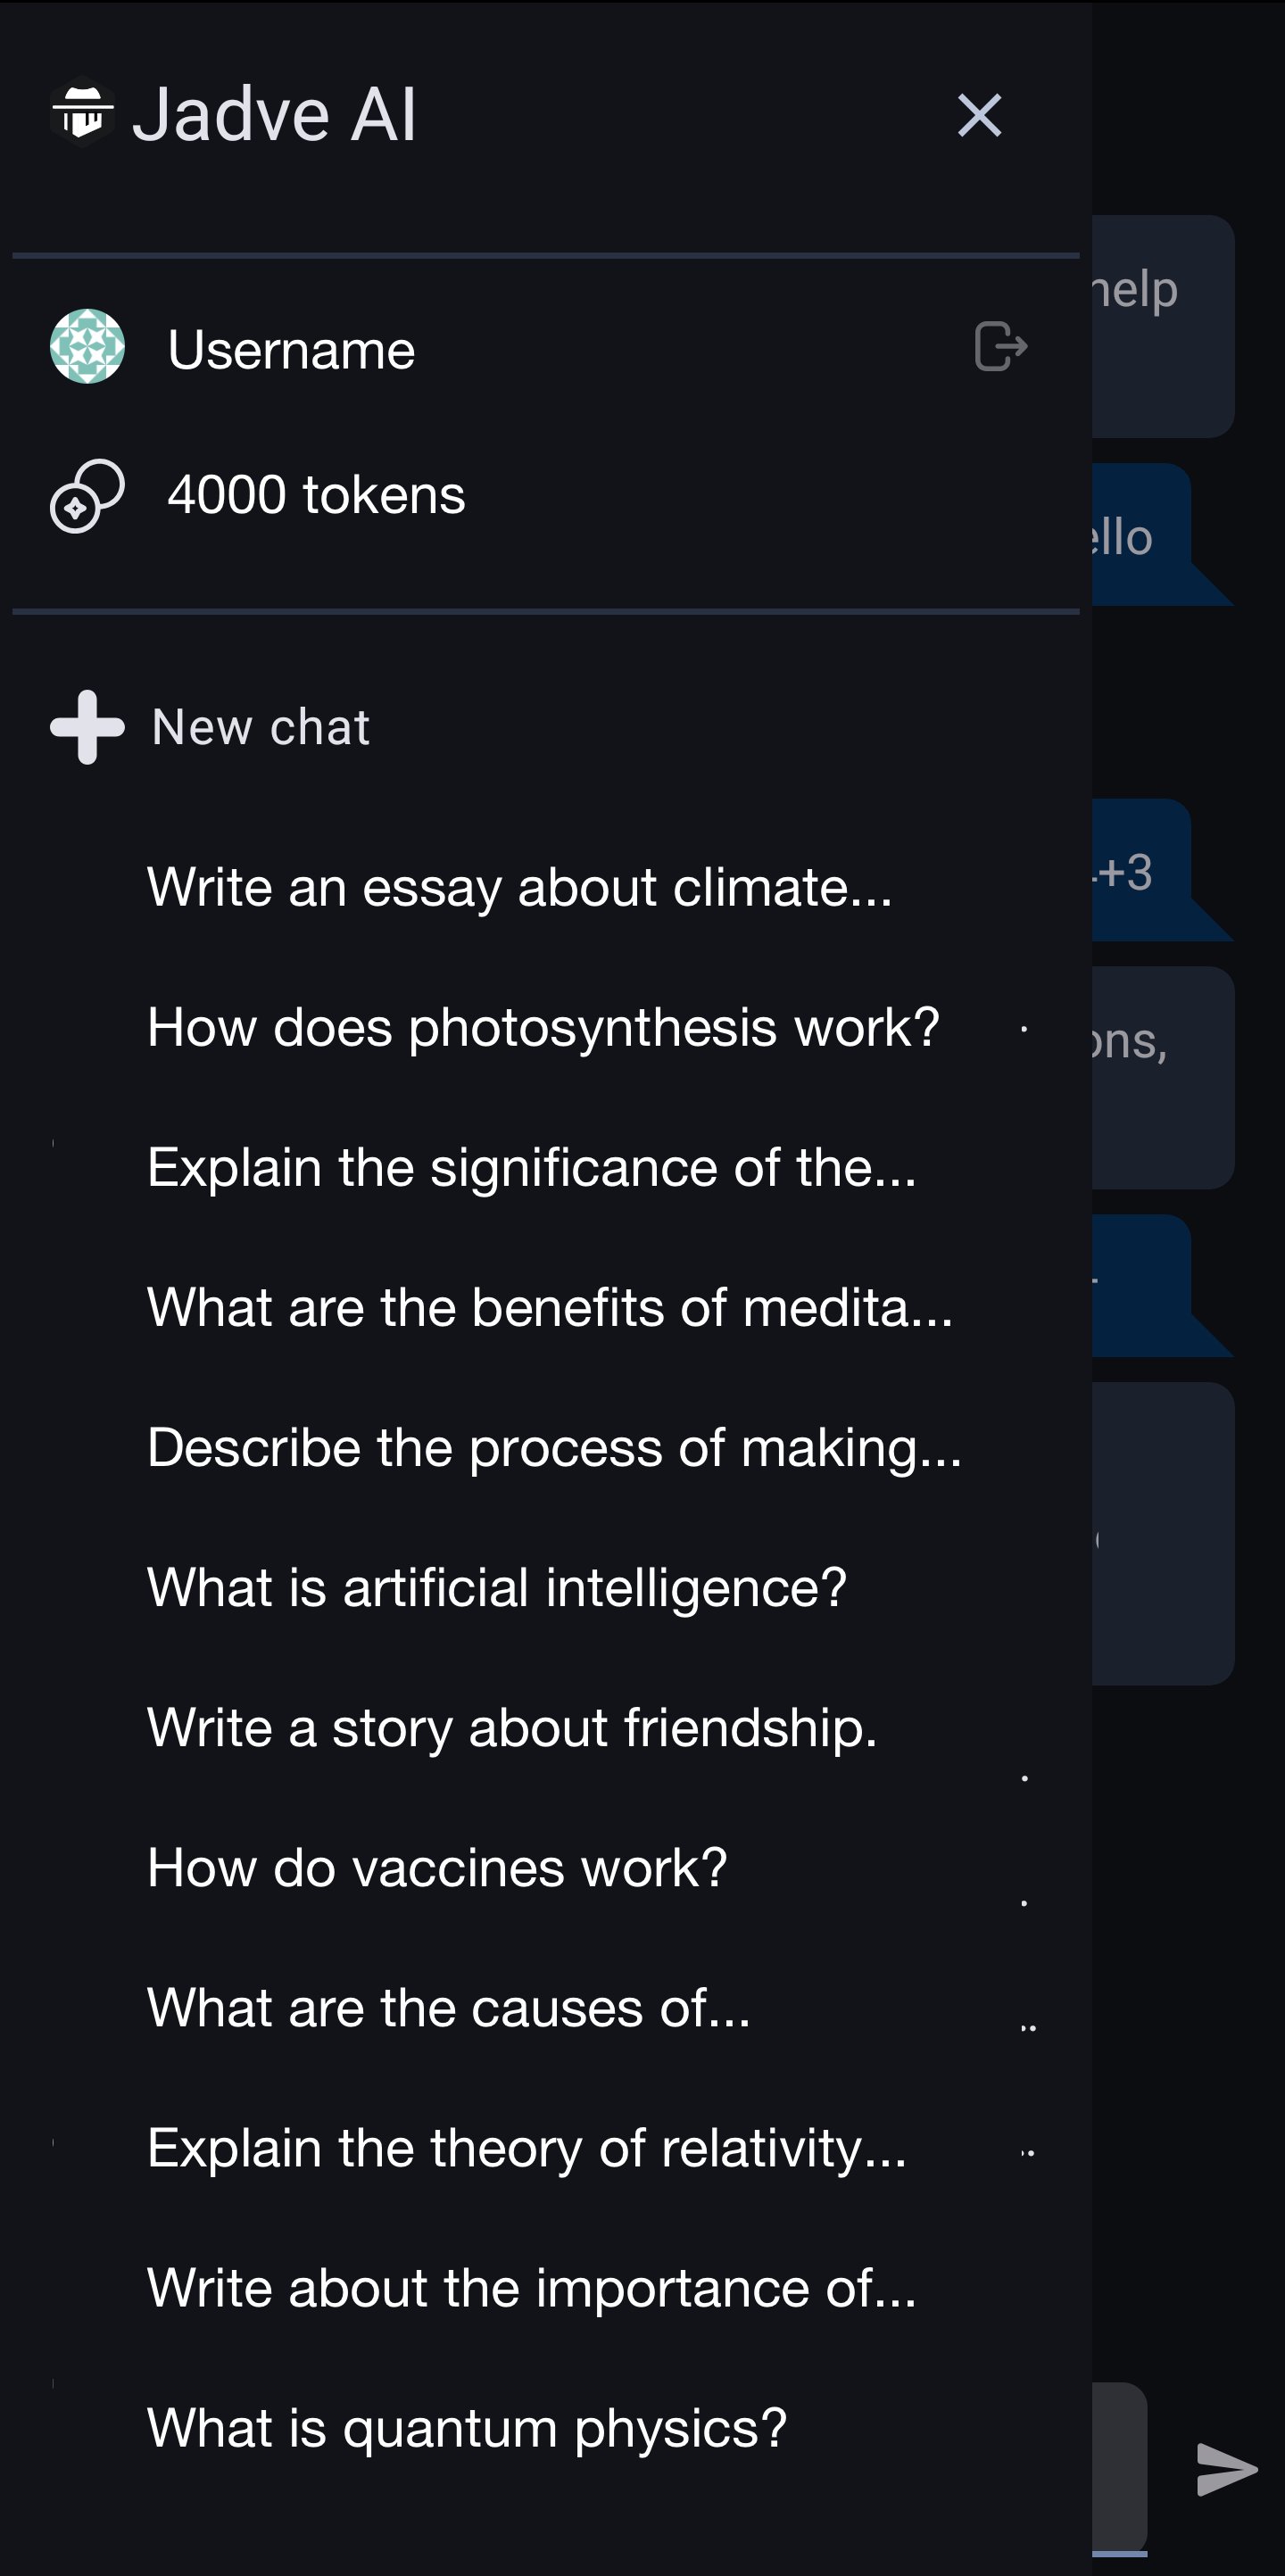Viewport: 1285px width, 2576px height.
Task: Start a New chat
Action: click(x=260, y=727)
